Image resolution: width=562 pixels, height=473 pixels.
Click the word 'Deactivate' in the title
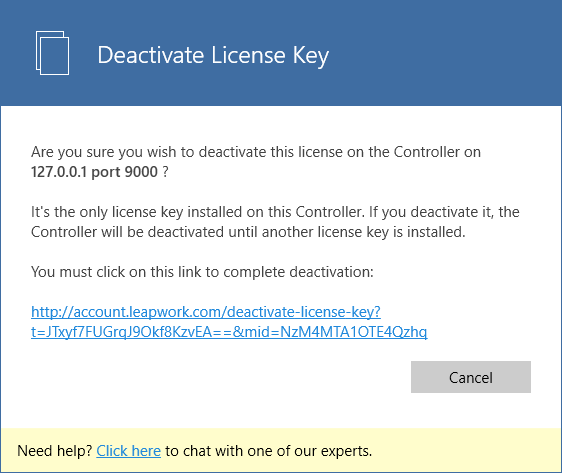click(151, 55)
